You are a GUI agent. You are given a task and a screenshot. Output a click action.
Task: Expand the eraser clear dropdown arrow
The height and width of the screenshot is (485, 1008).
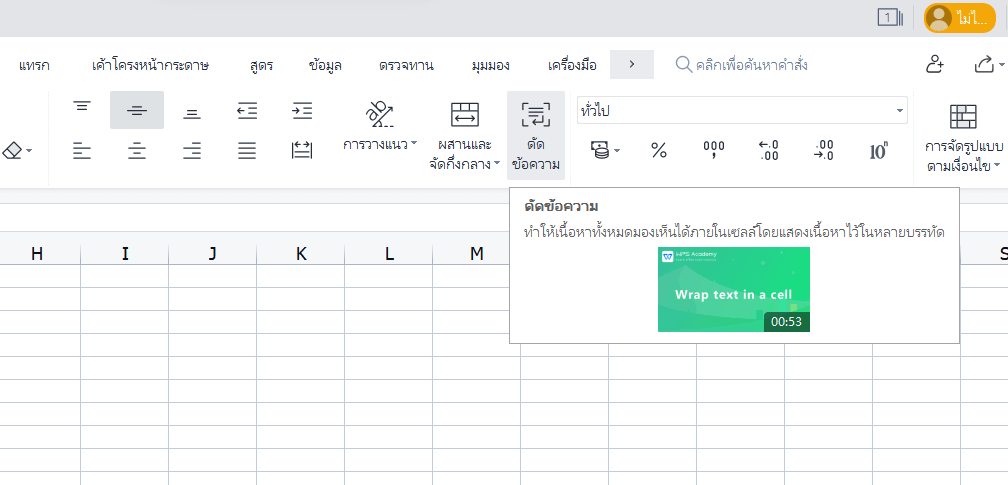29,152
